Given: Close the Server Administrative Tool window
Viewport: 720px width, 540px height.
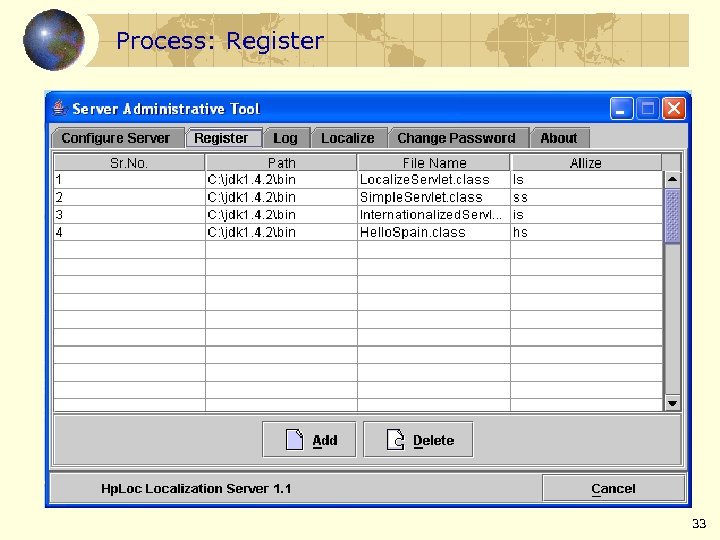Looking at the screenshot, I should click(x=674, y=109).
